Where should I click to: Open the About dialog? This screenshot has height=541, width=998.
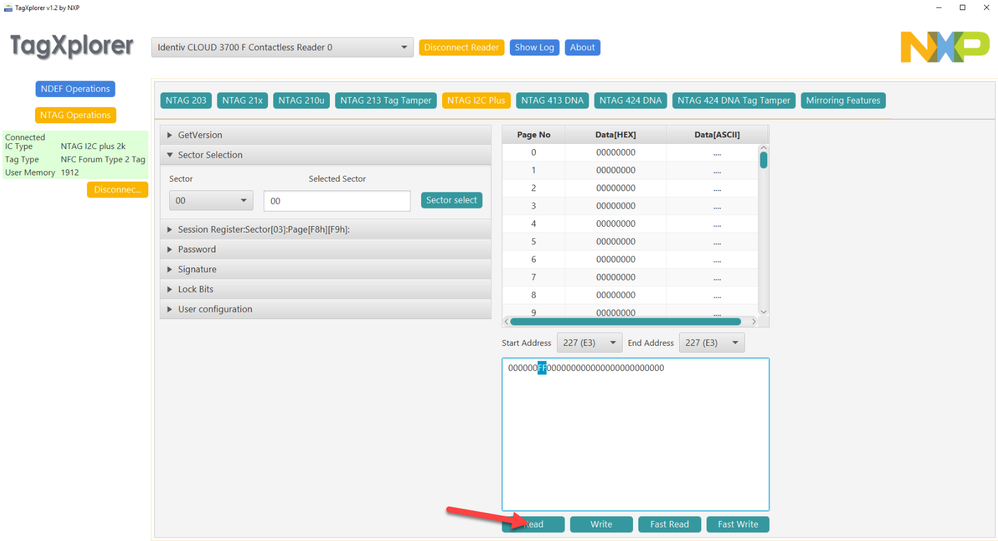coord(582,47)
